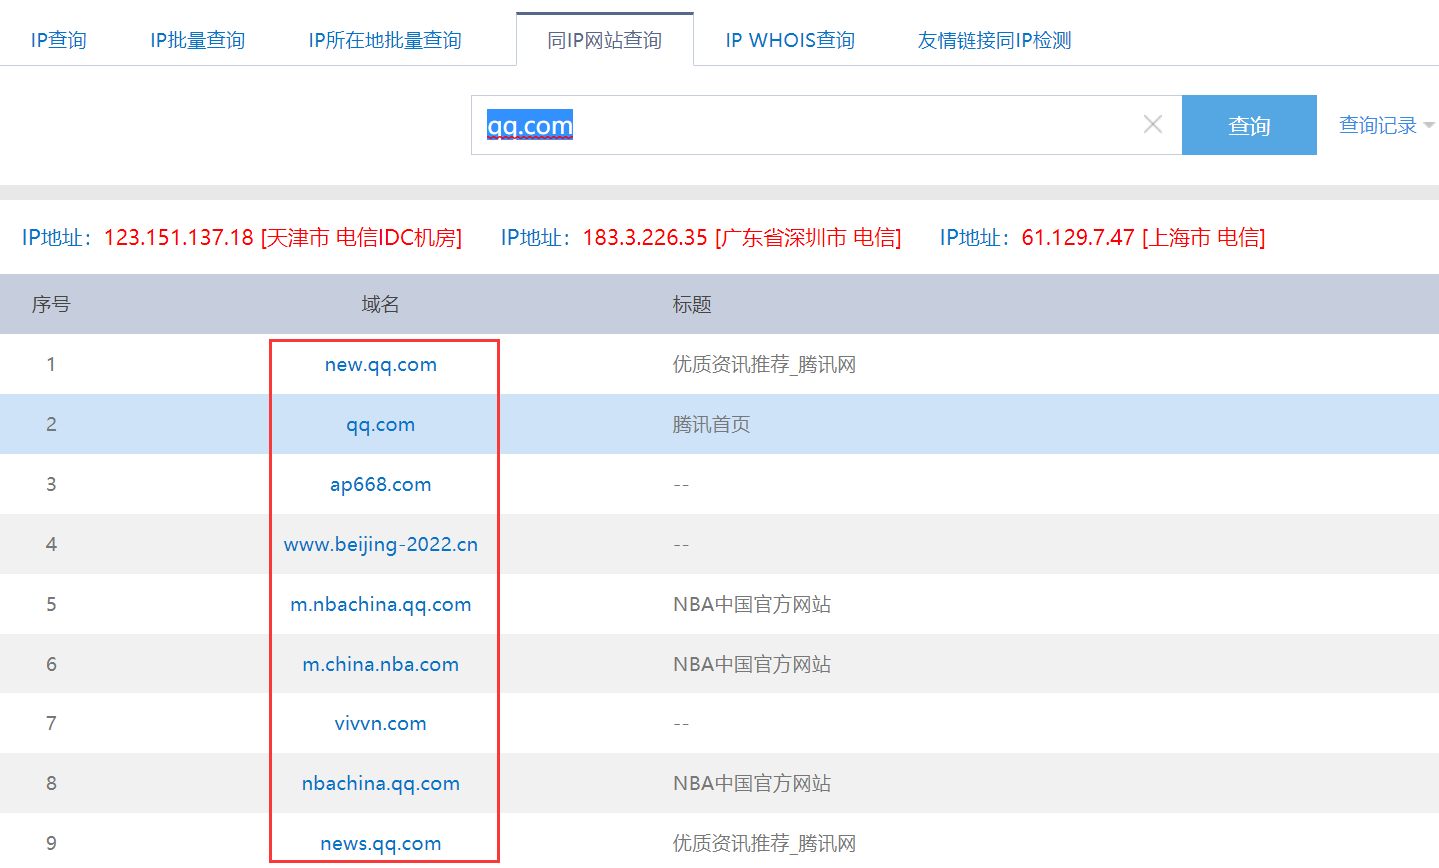The height and width of the screenshot is (868, 1439).
Task: Go to the IP WHOIS查询 tab
Action: pyautogui.click(x=790, y=40)
